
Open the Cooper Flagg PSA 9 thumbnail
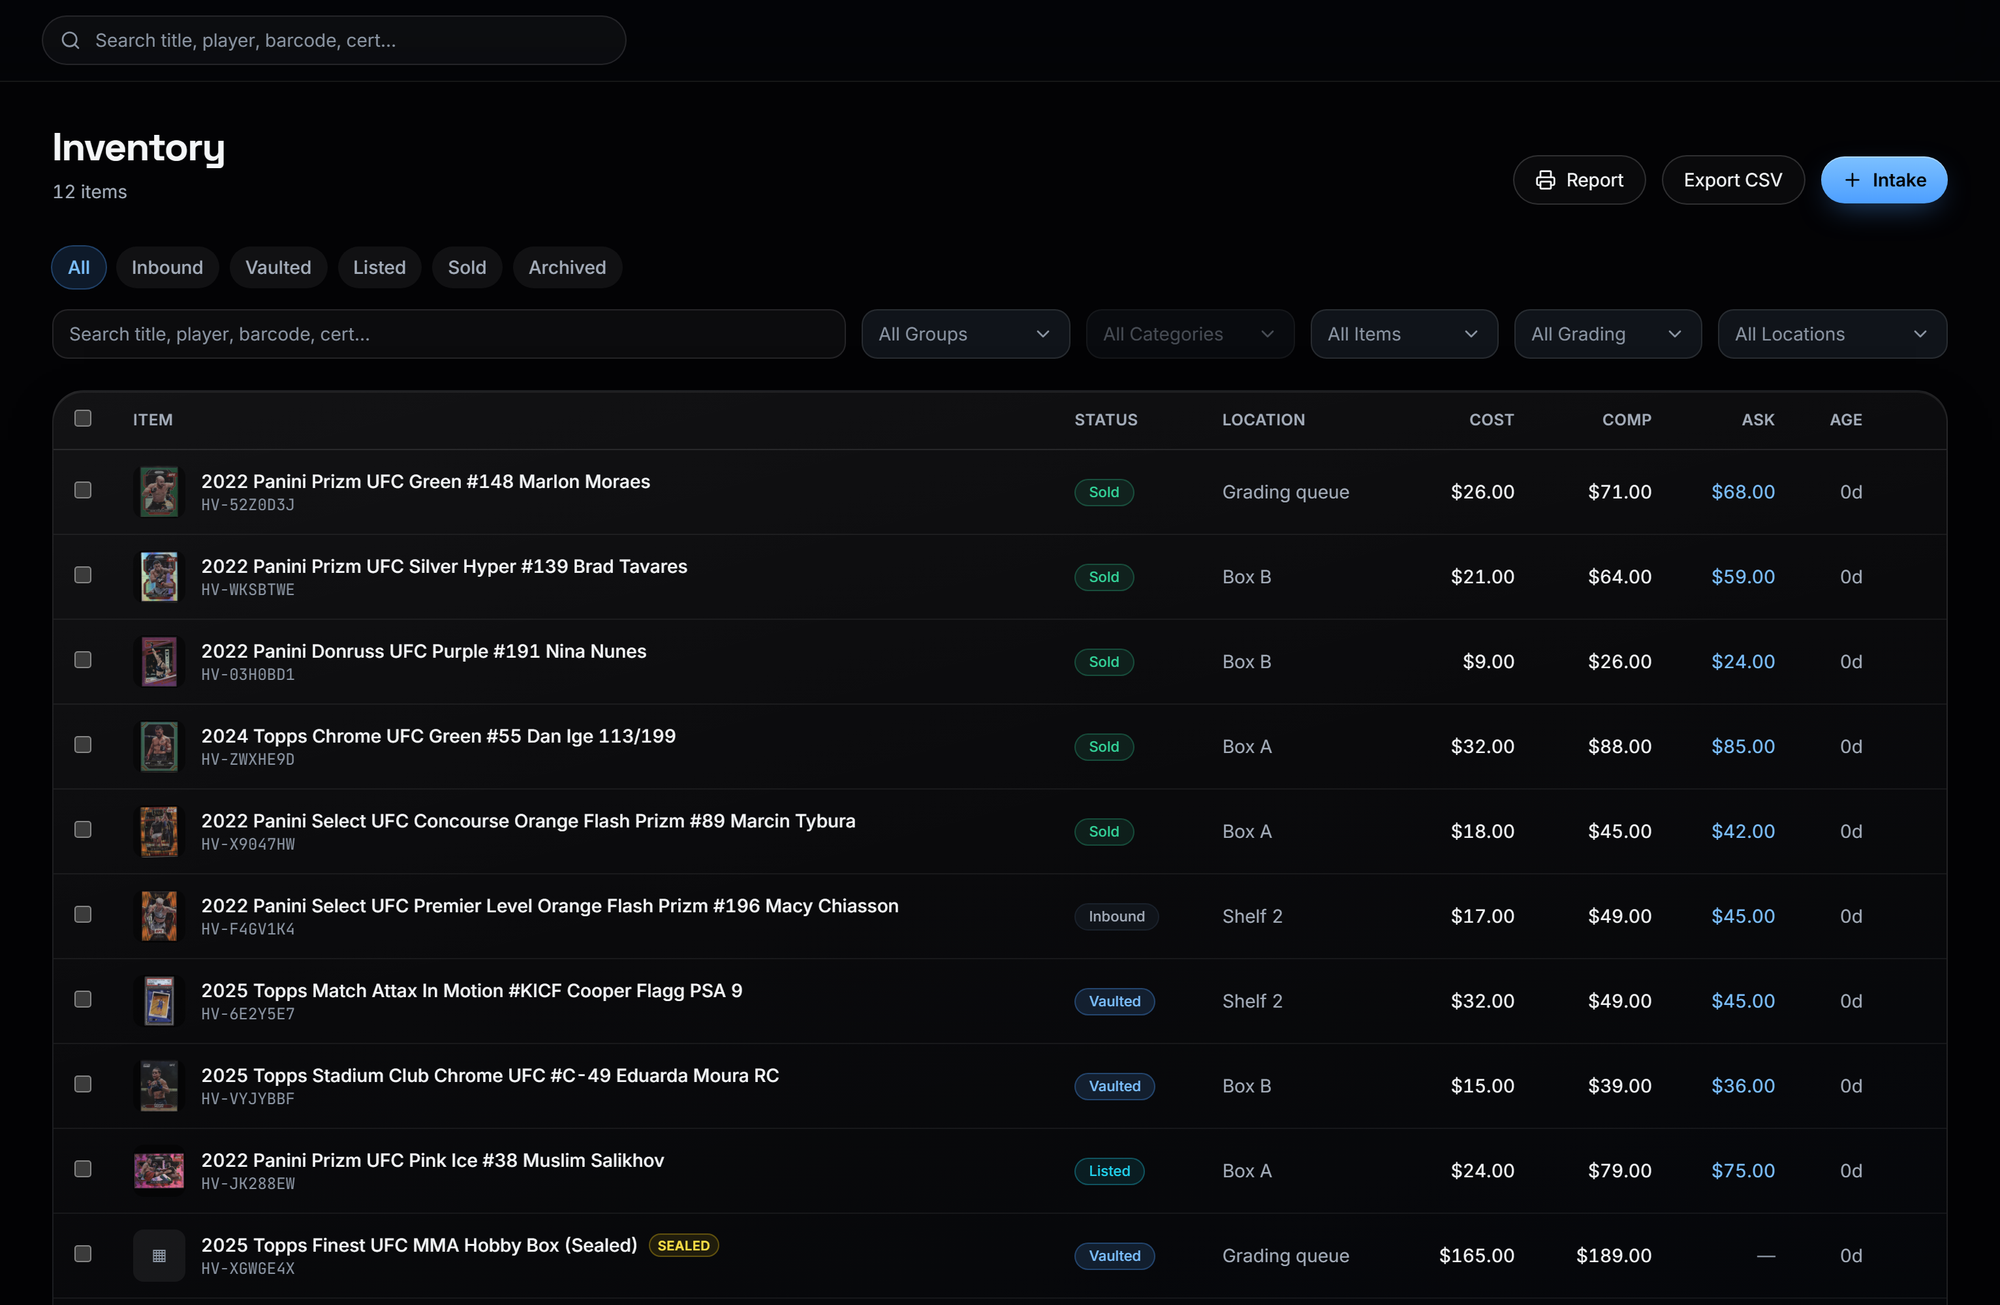click(159, 1001)
